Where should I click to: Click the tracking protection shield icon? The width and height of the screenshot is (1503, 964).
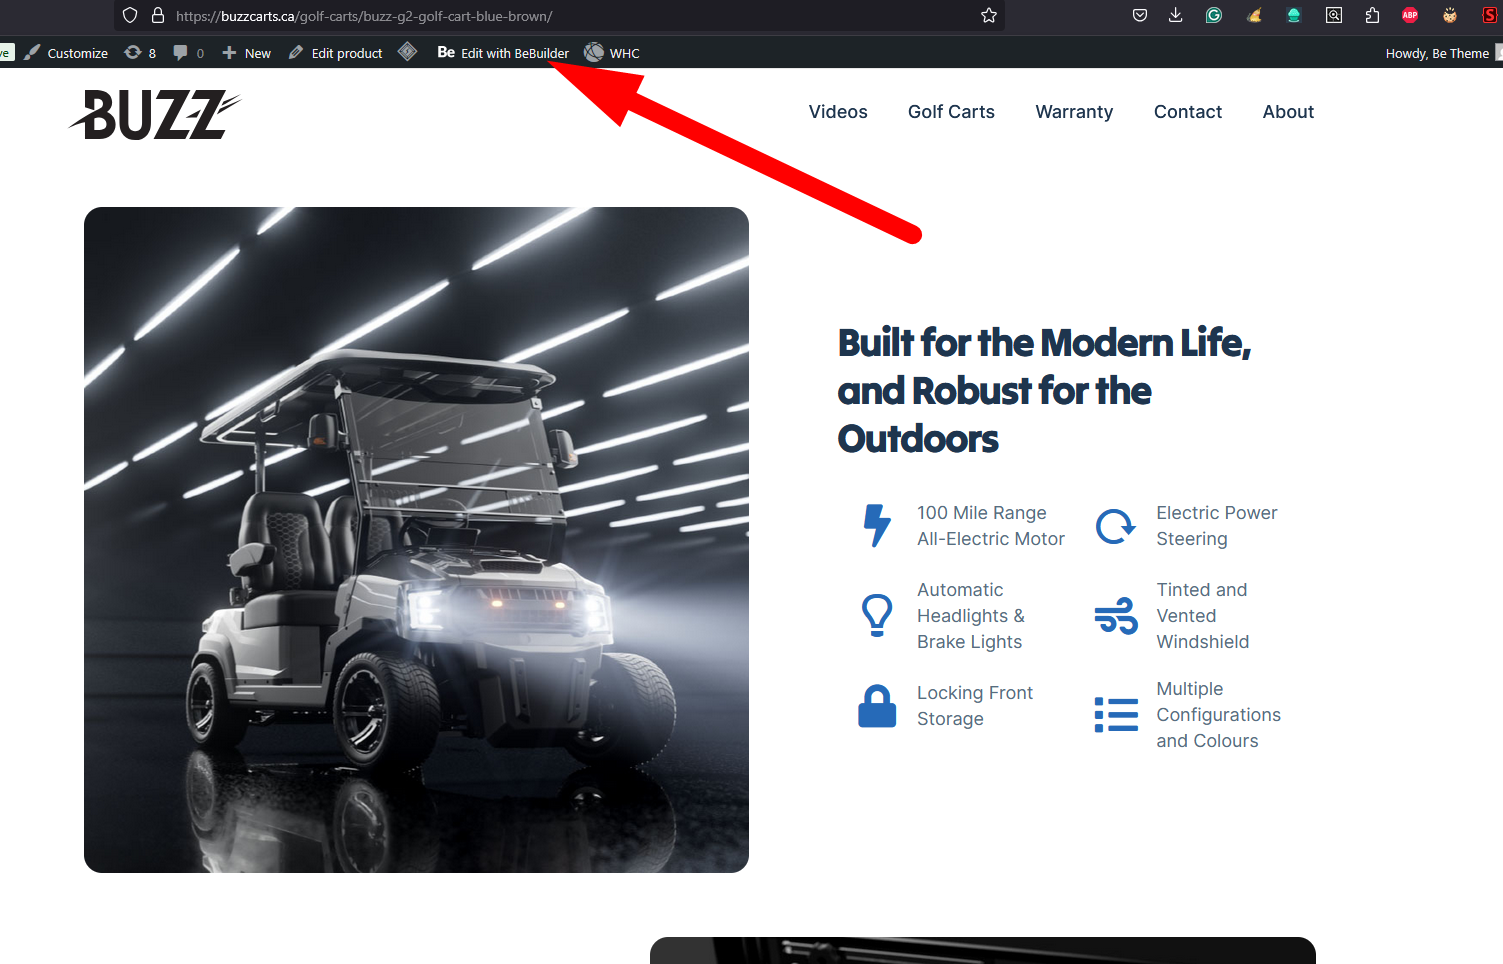tap(130, 15)
